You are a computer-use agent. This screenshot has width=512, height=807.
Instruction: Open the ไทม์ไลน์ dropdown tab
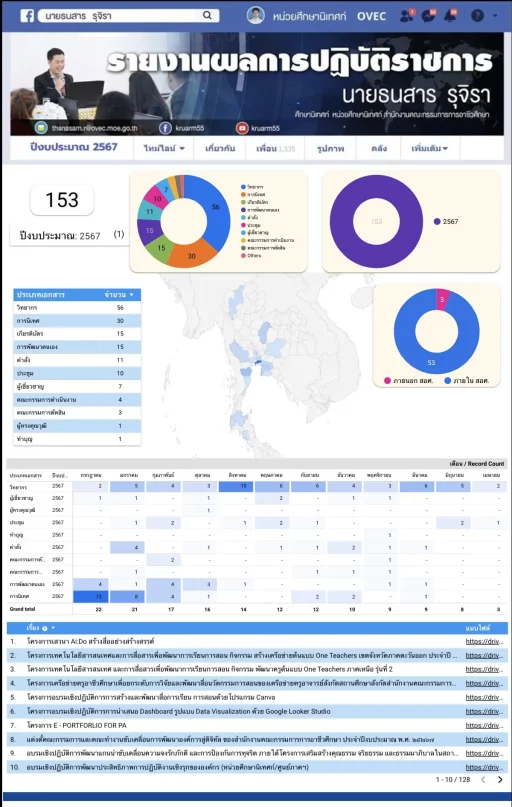(x=164, y=148)
